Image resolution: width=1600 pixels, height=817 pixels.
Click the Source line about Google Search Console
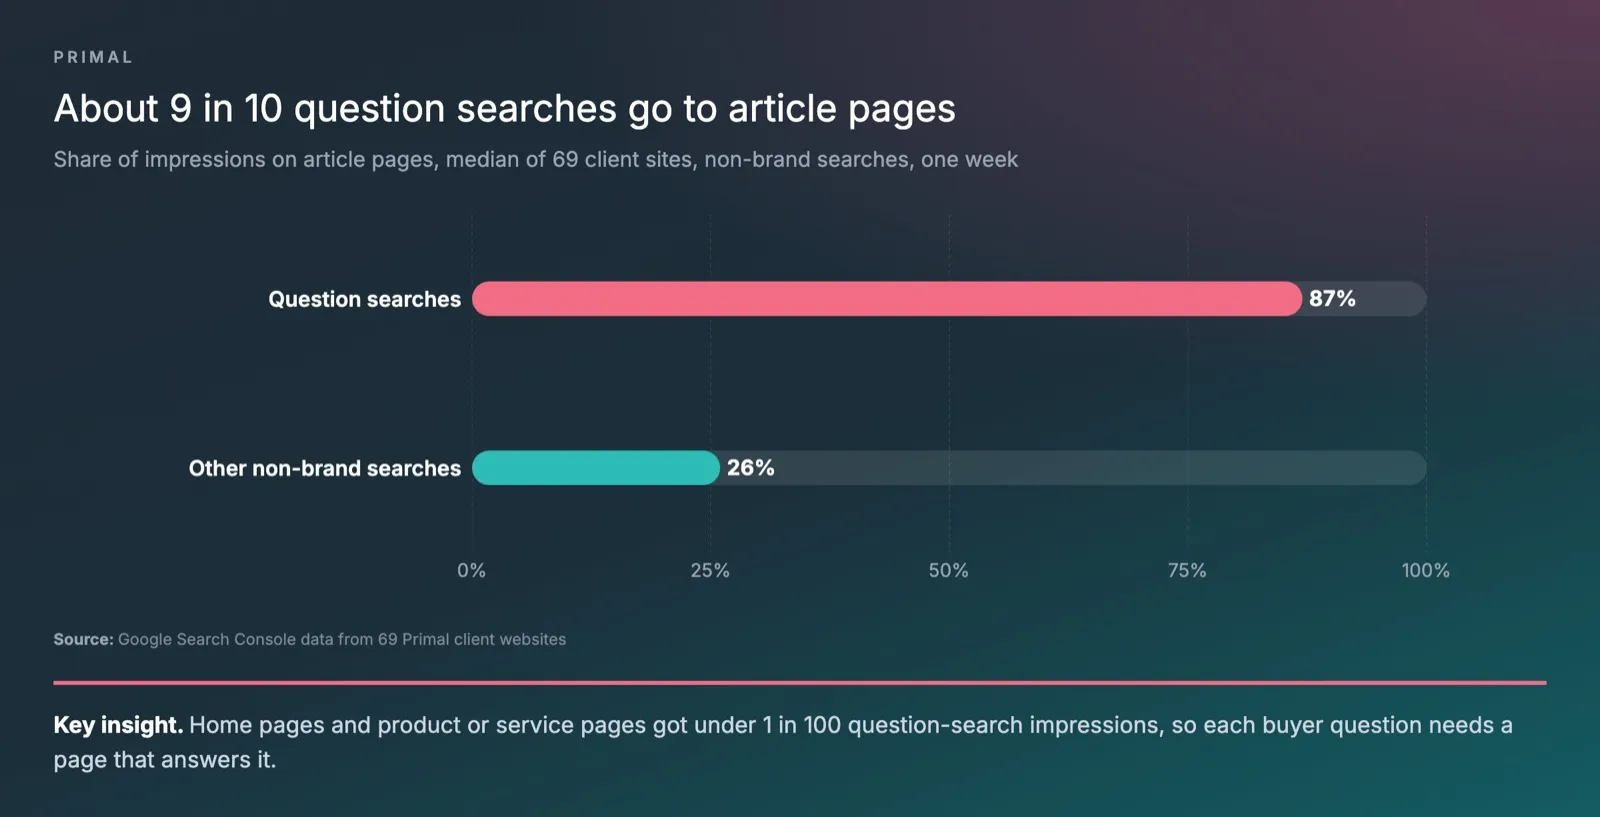point(310,639)
